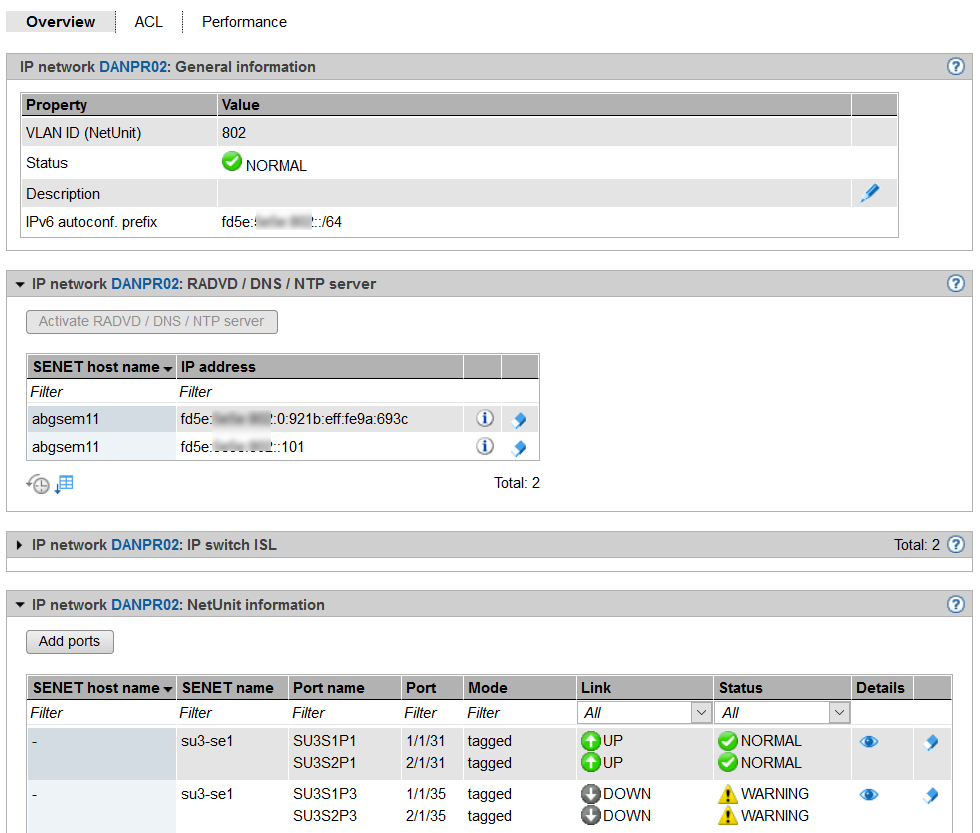Open help for NetUnit information panel
980x833 pixels.
click(955, 604)
